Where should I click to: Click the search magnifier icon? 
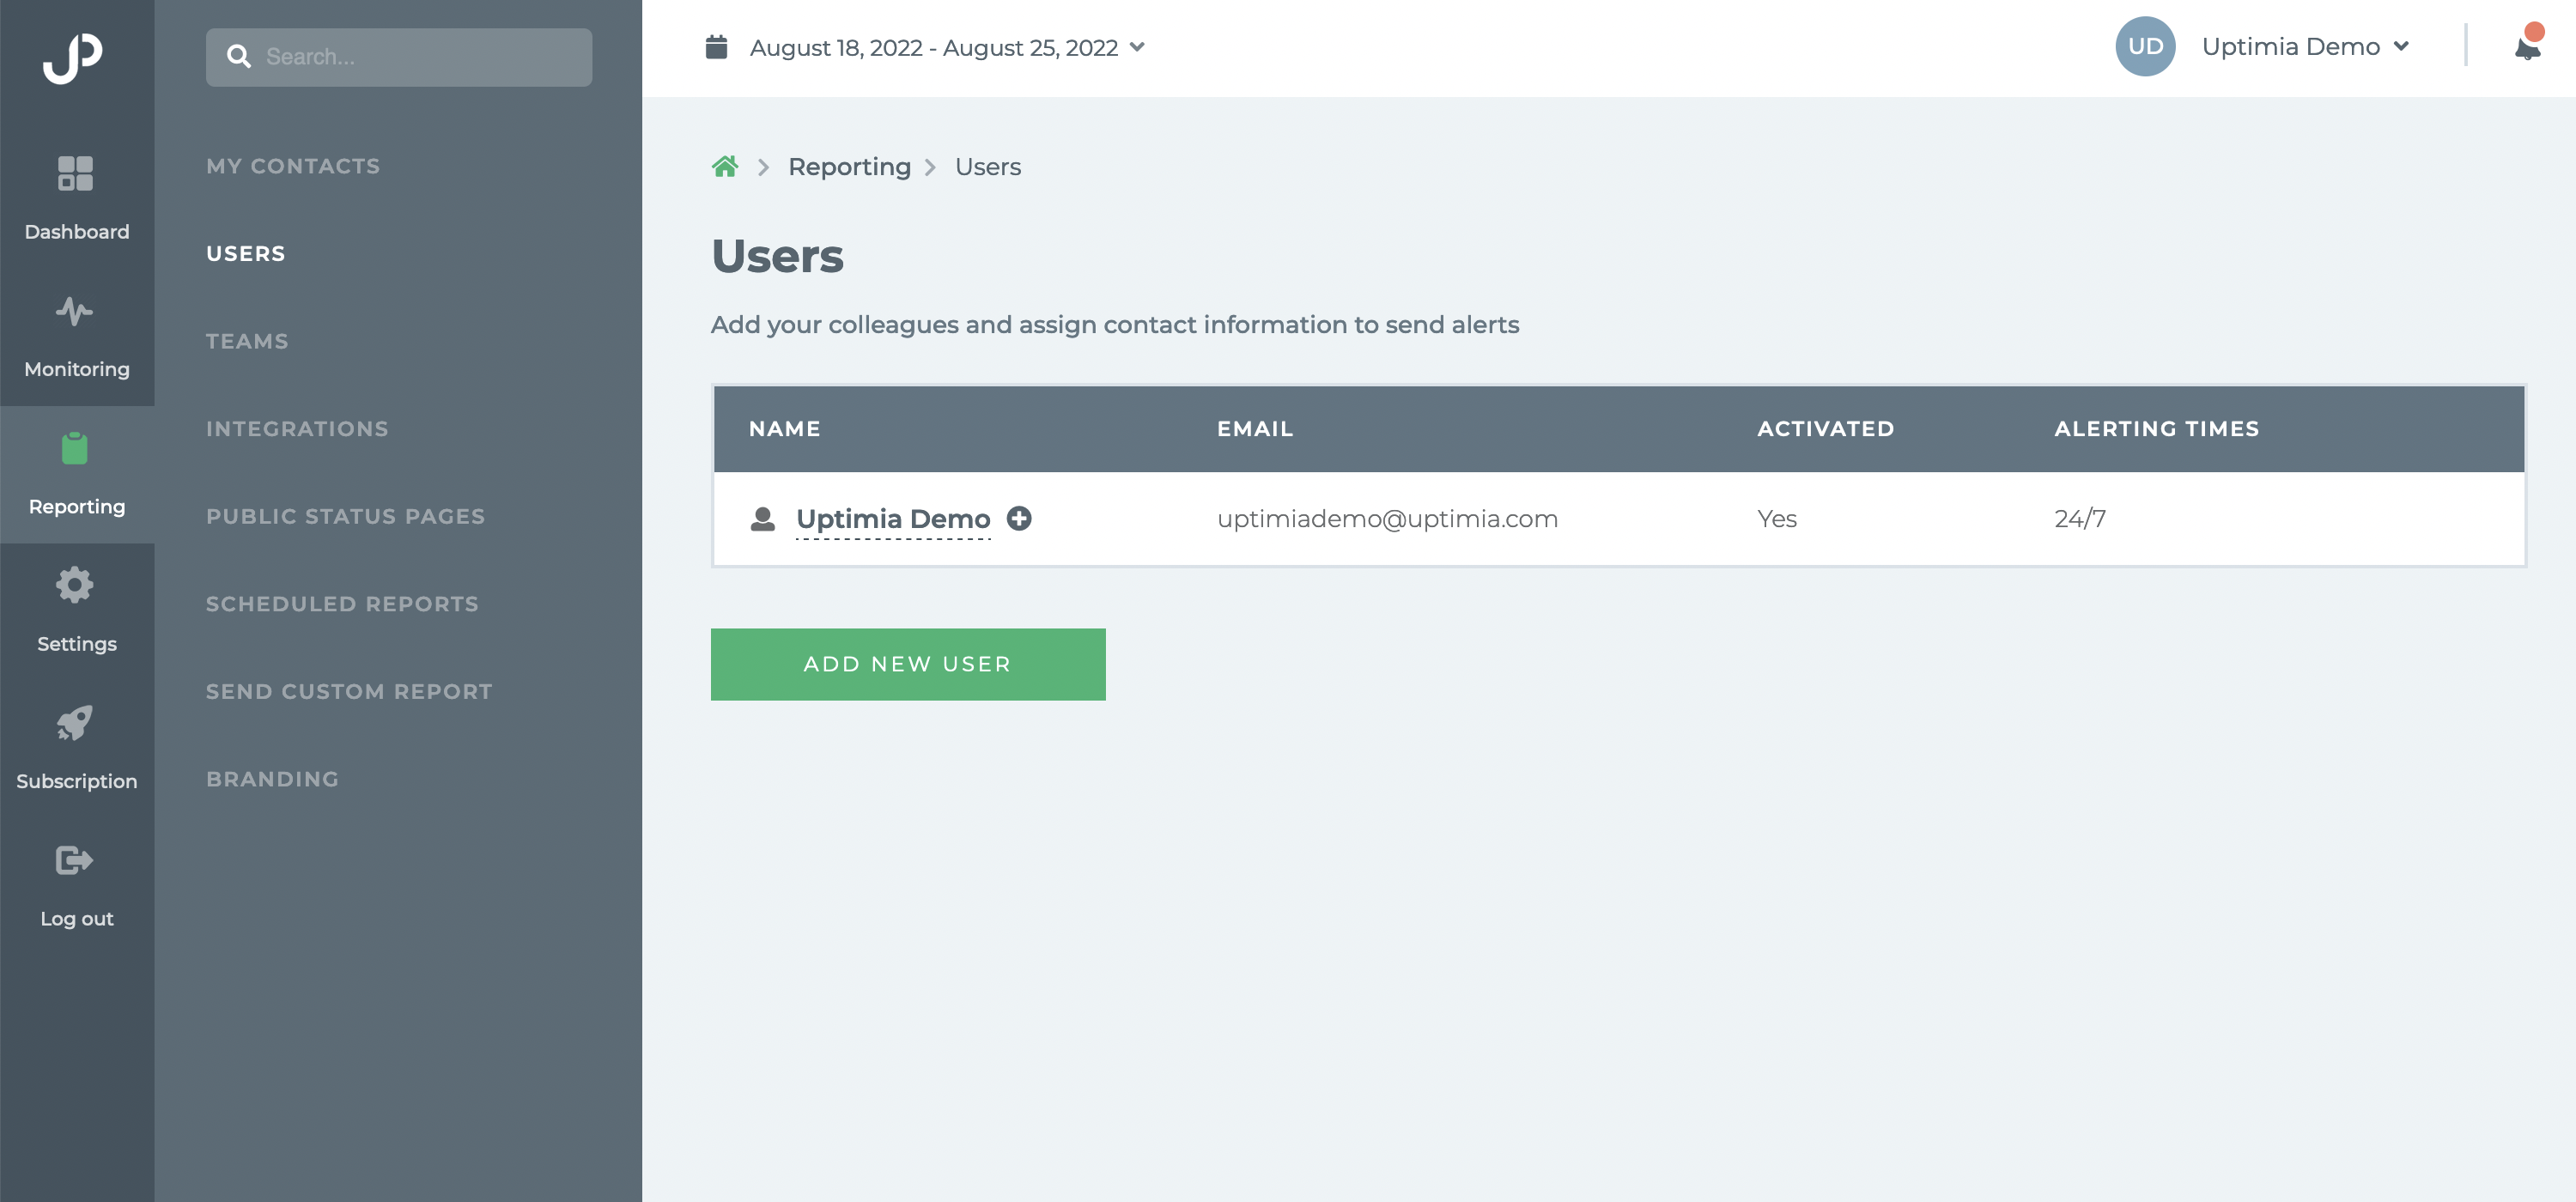238,57
